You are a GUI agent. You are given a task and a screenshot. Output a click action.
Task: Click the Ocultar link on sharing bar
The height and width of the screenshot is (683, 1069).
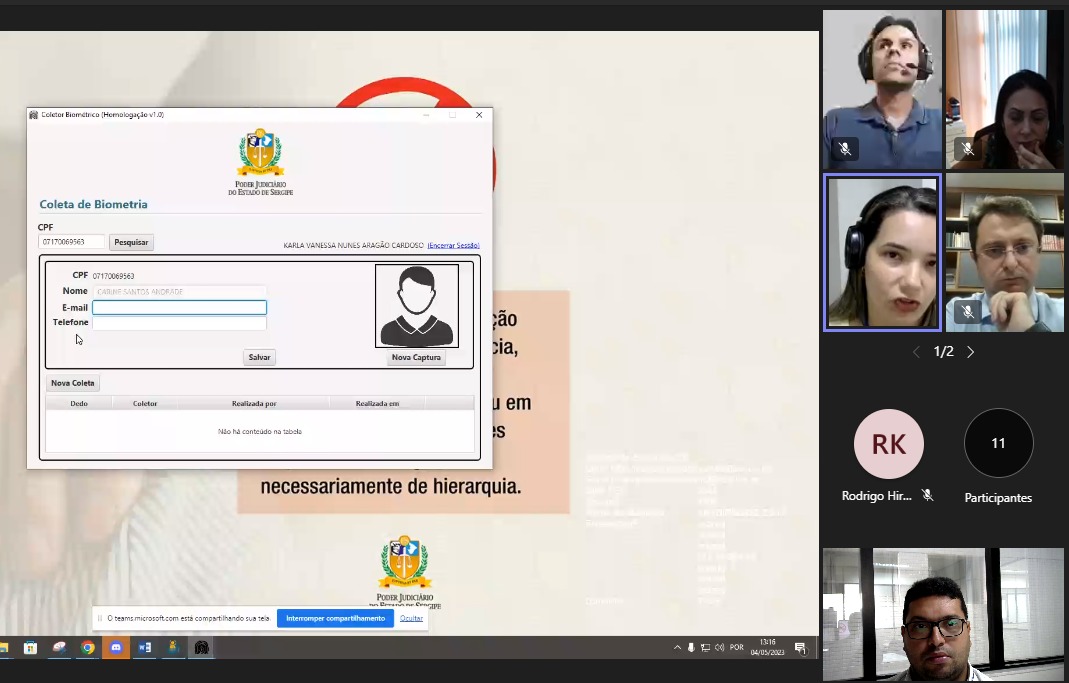[x=411, y=618]
